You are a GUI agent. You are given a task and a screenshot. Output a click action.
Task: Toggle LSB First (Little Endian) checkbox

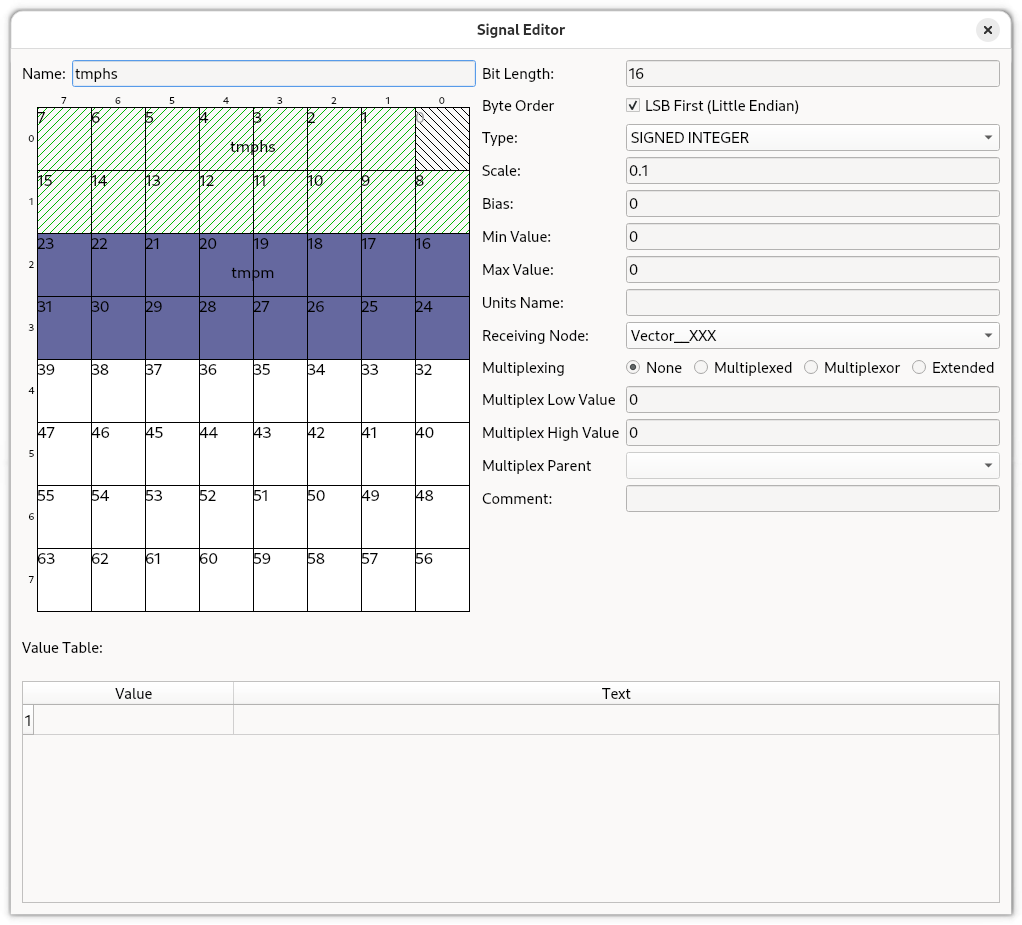click(633, 106)
